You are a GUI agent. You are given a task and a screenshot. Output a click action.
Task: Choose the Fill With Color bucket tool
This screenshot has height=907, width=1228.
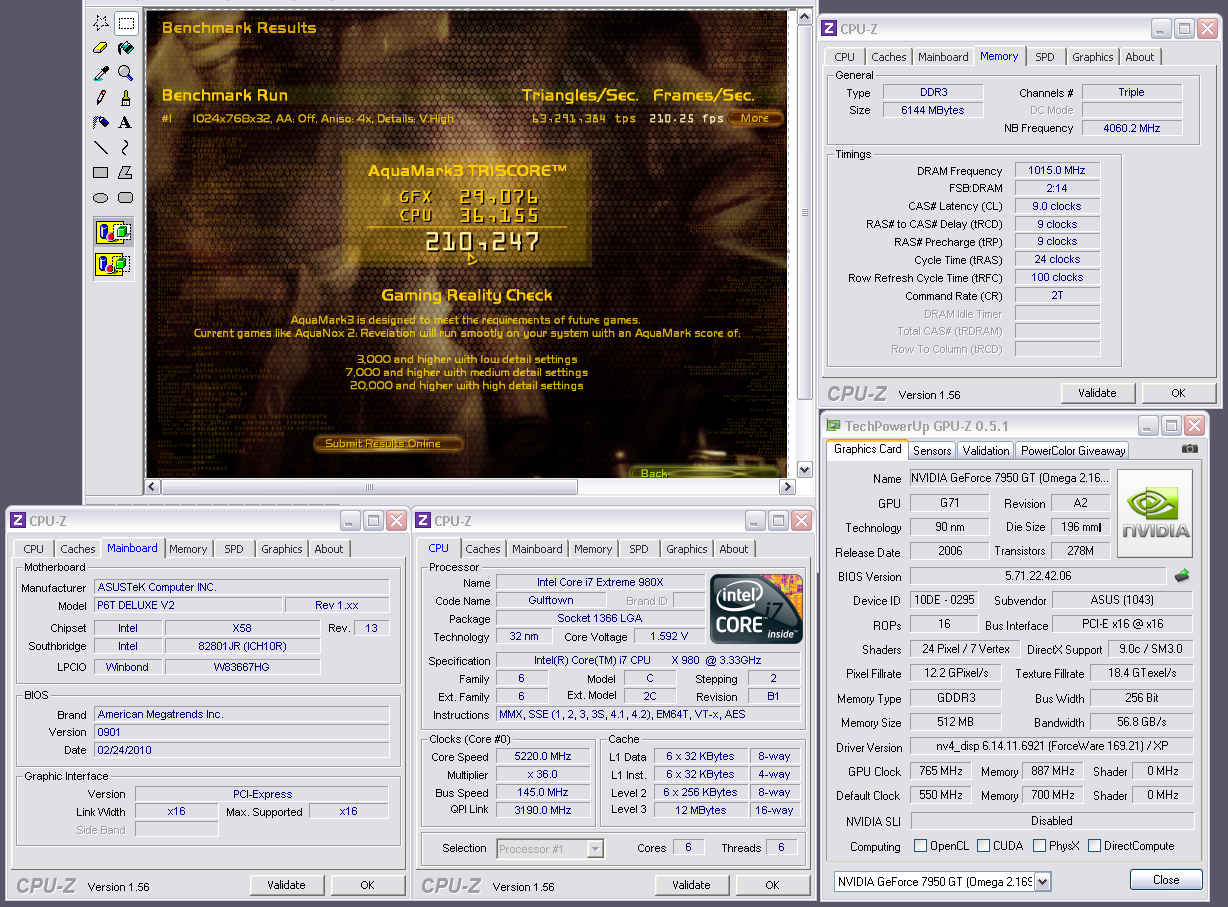point(126,48)
